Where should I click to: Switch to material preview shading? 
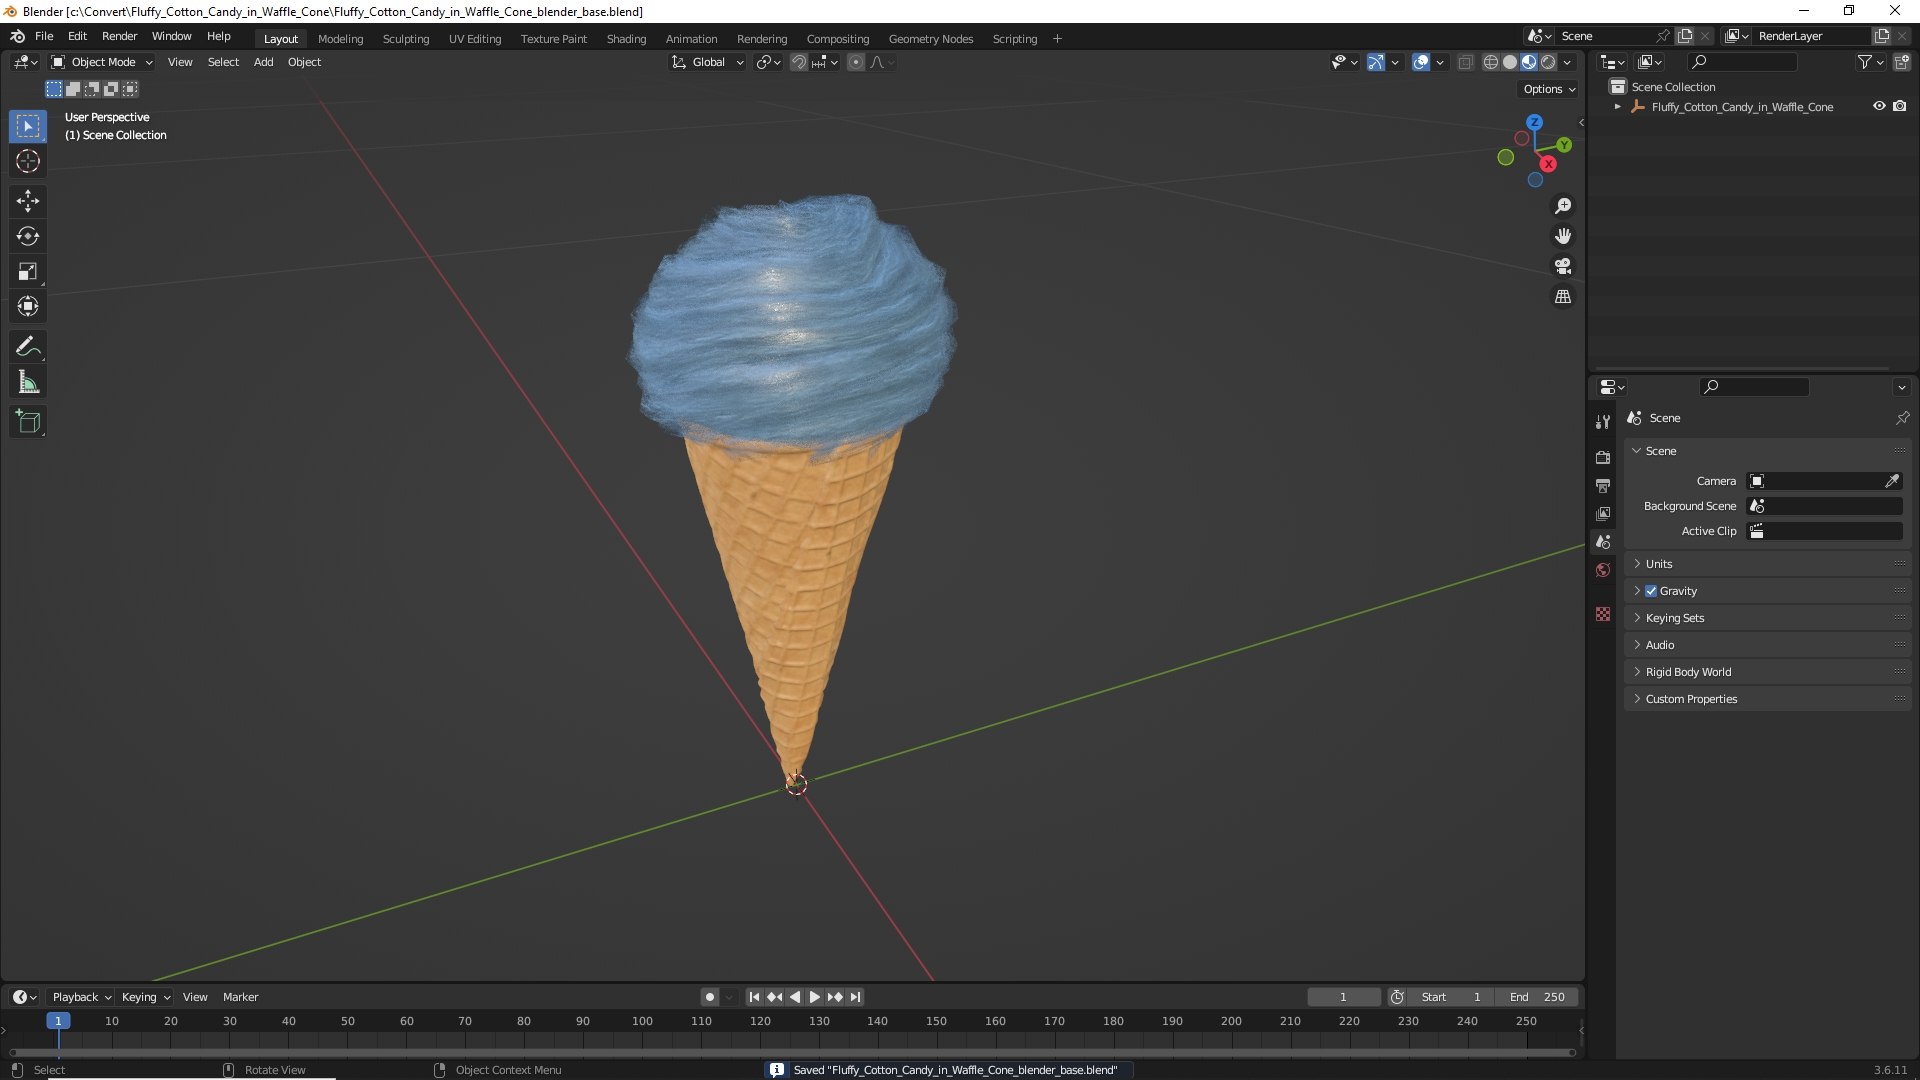(x=1529, y=62)
